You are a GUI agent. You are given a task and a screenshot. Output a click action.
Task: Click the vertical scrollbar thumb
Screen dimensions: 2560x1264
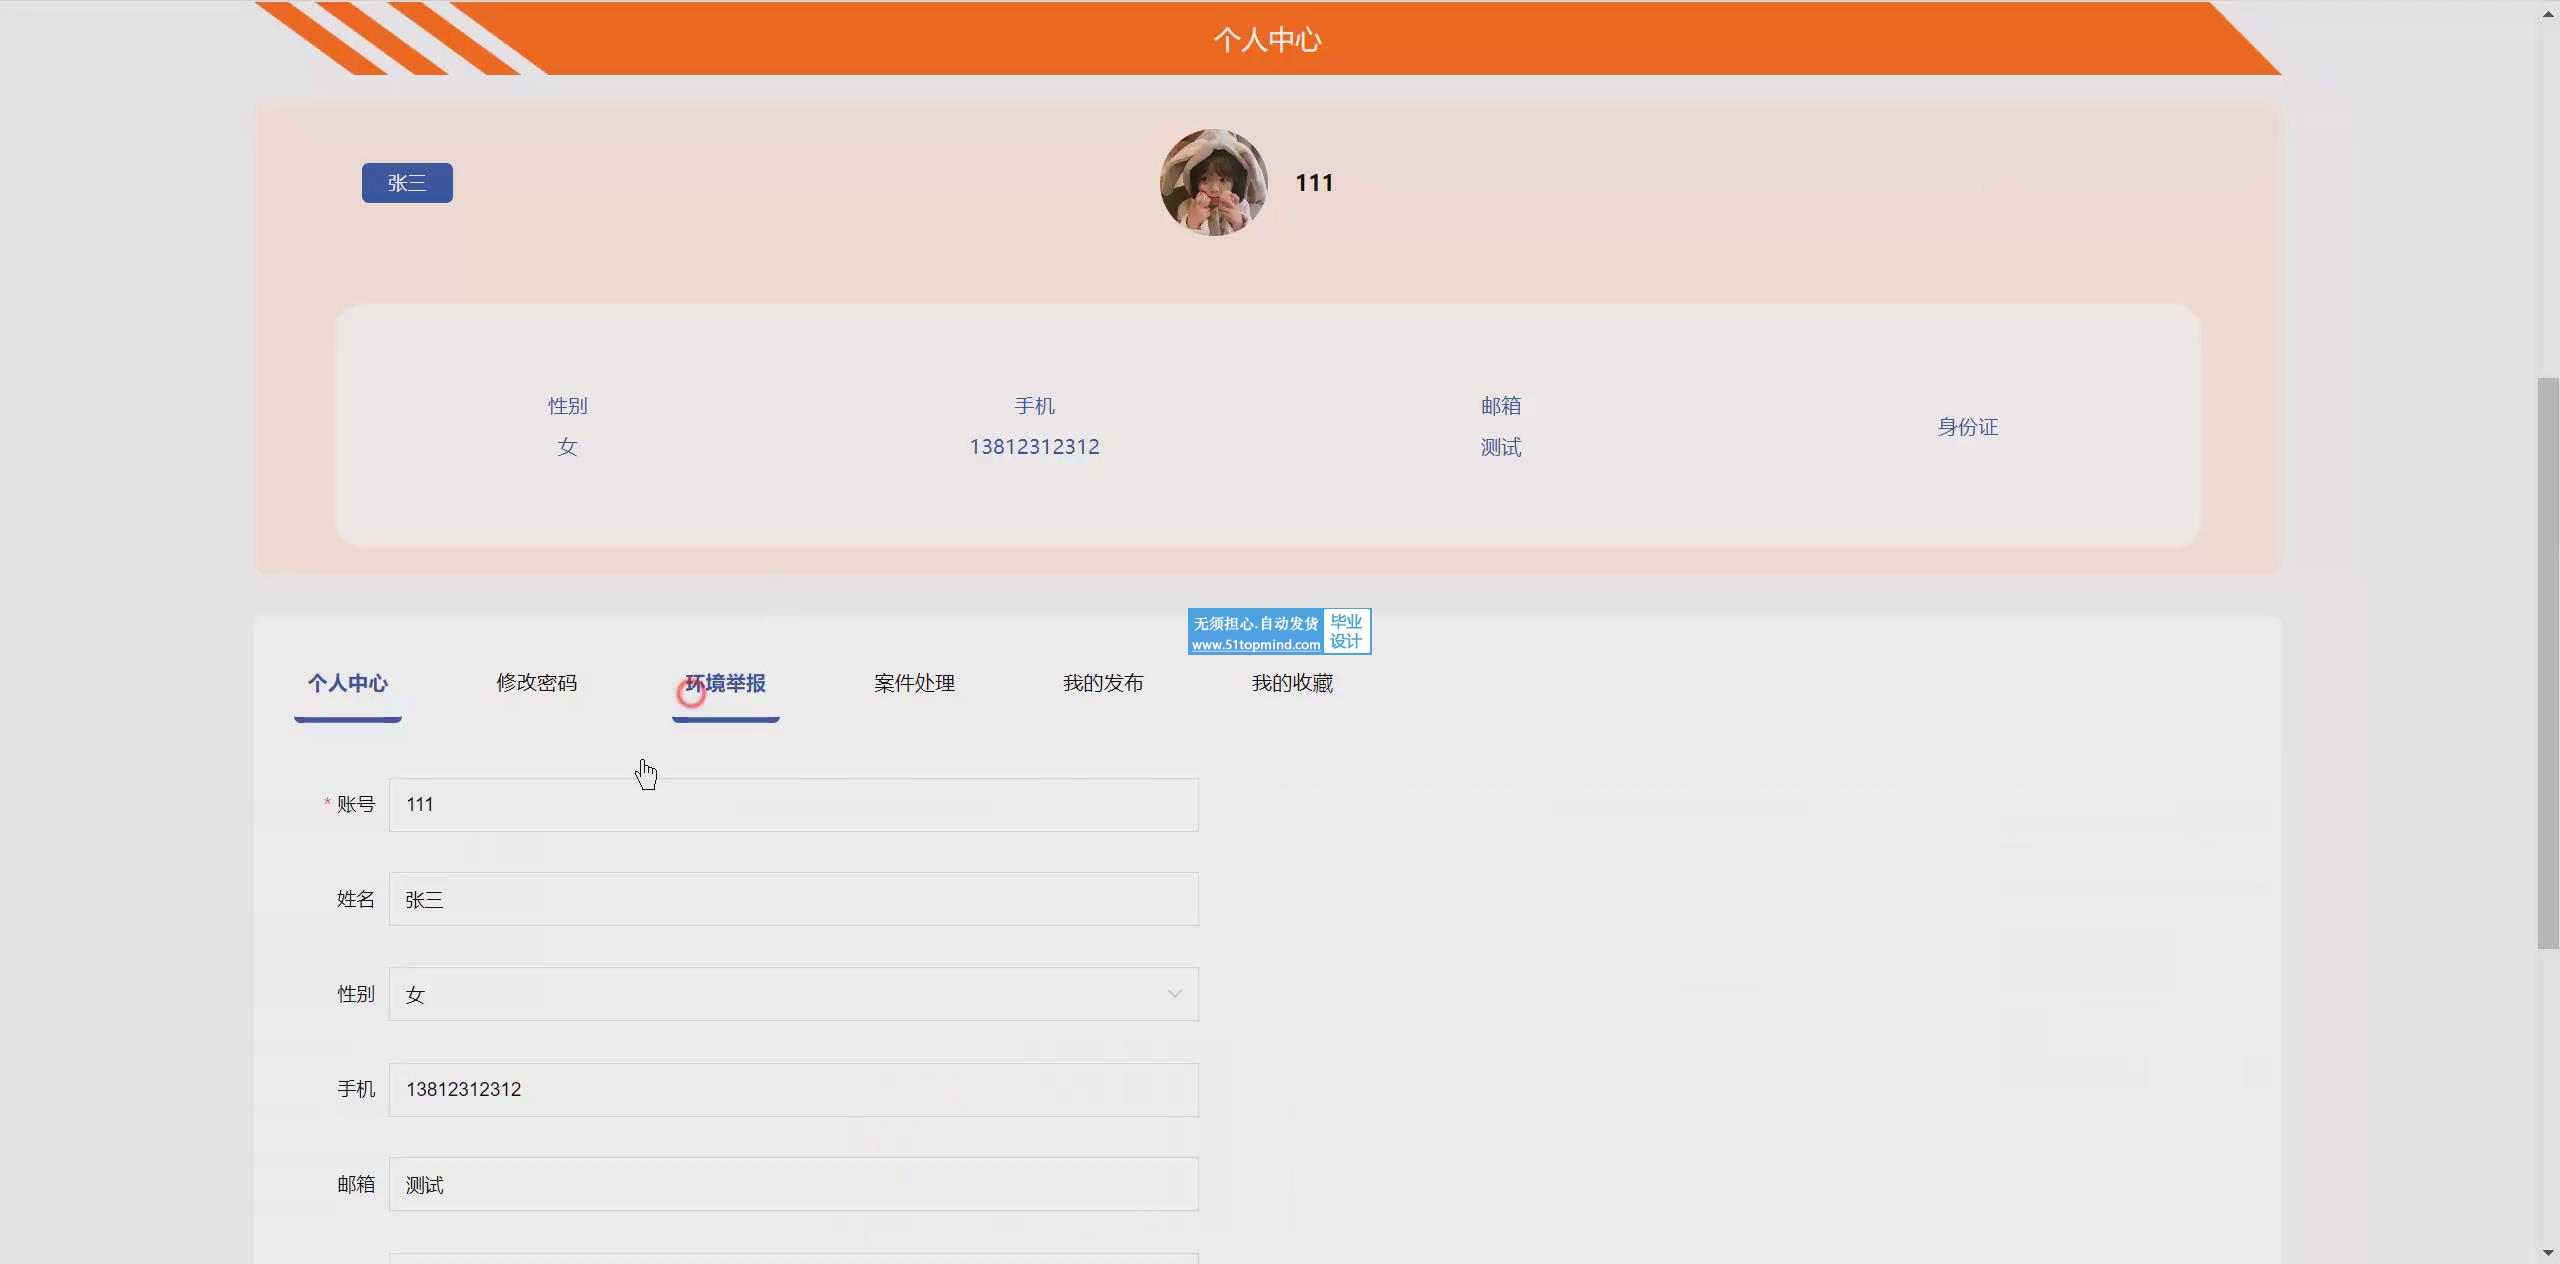2548,663
